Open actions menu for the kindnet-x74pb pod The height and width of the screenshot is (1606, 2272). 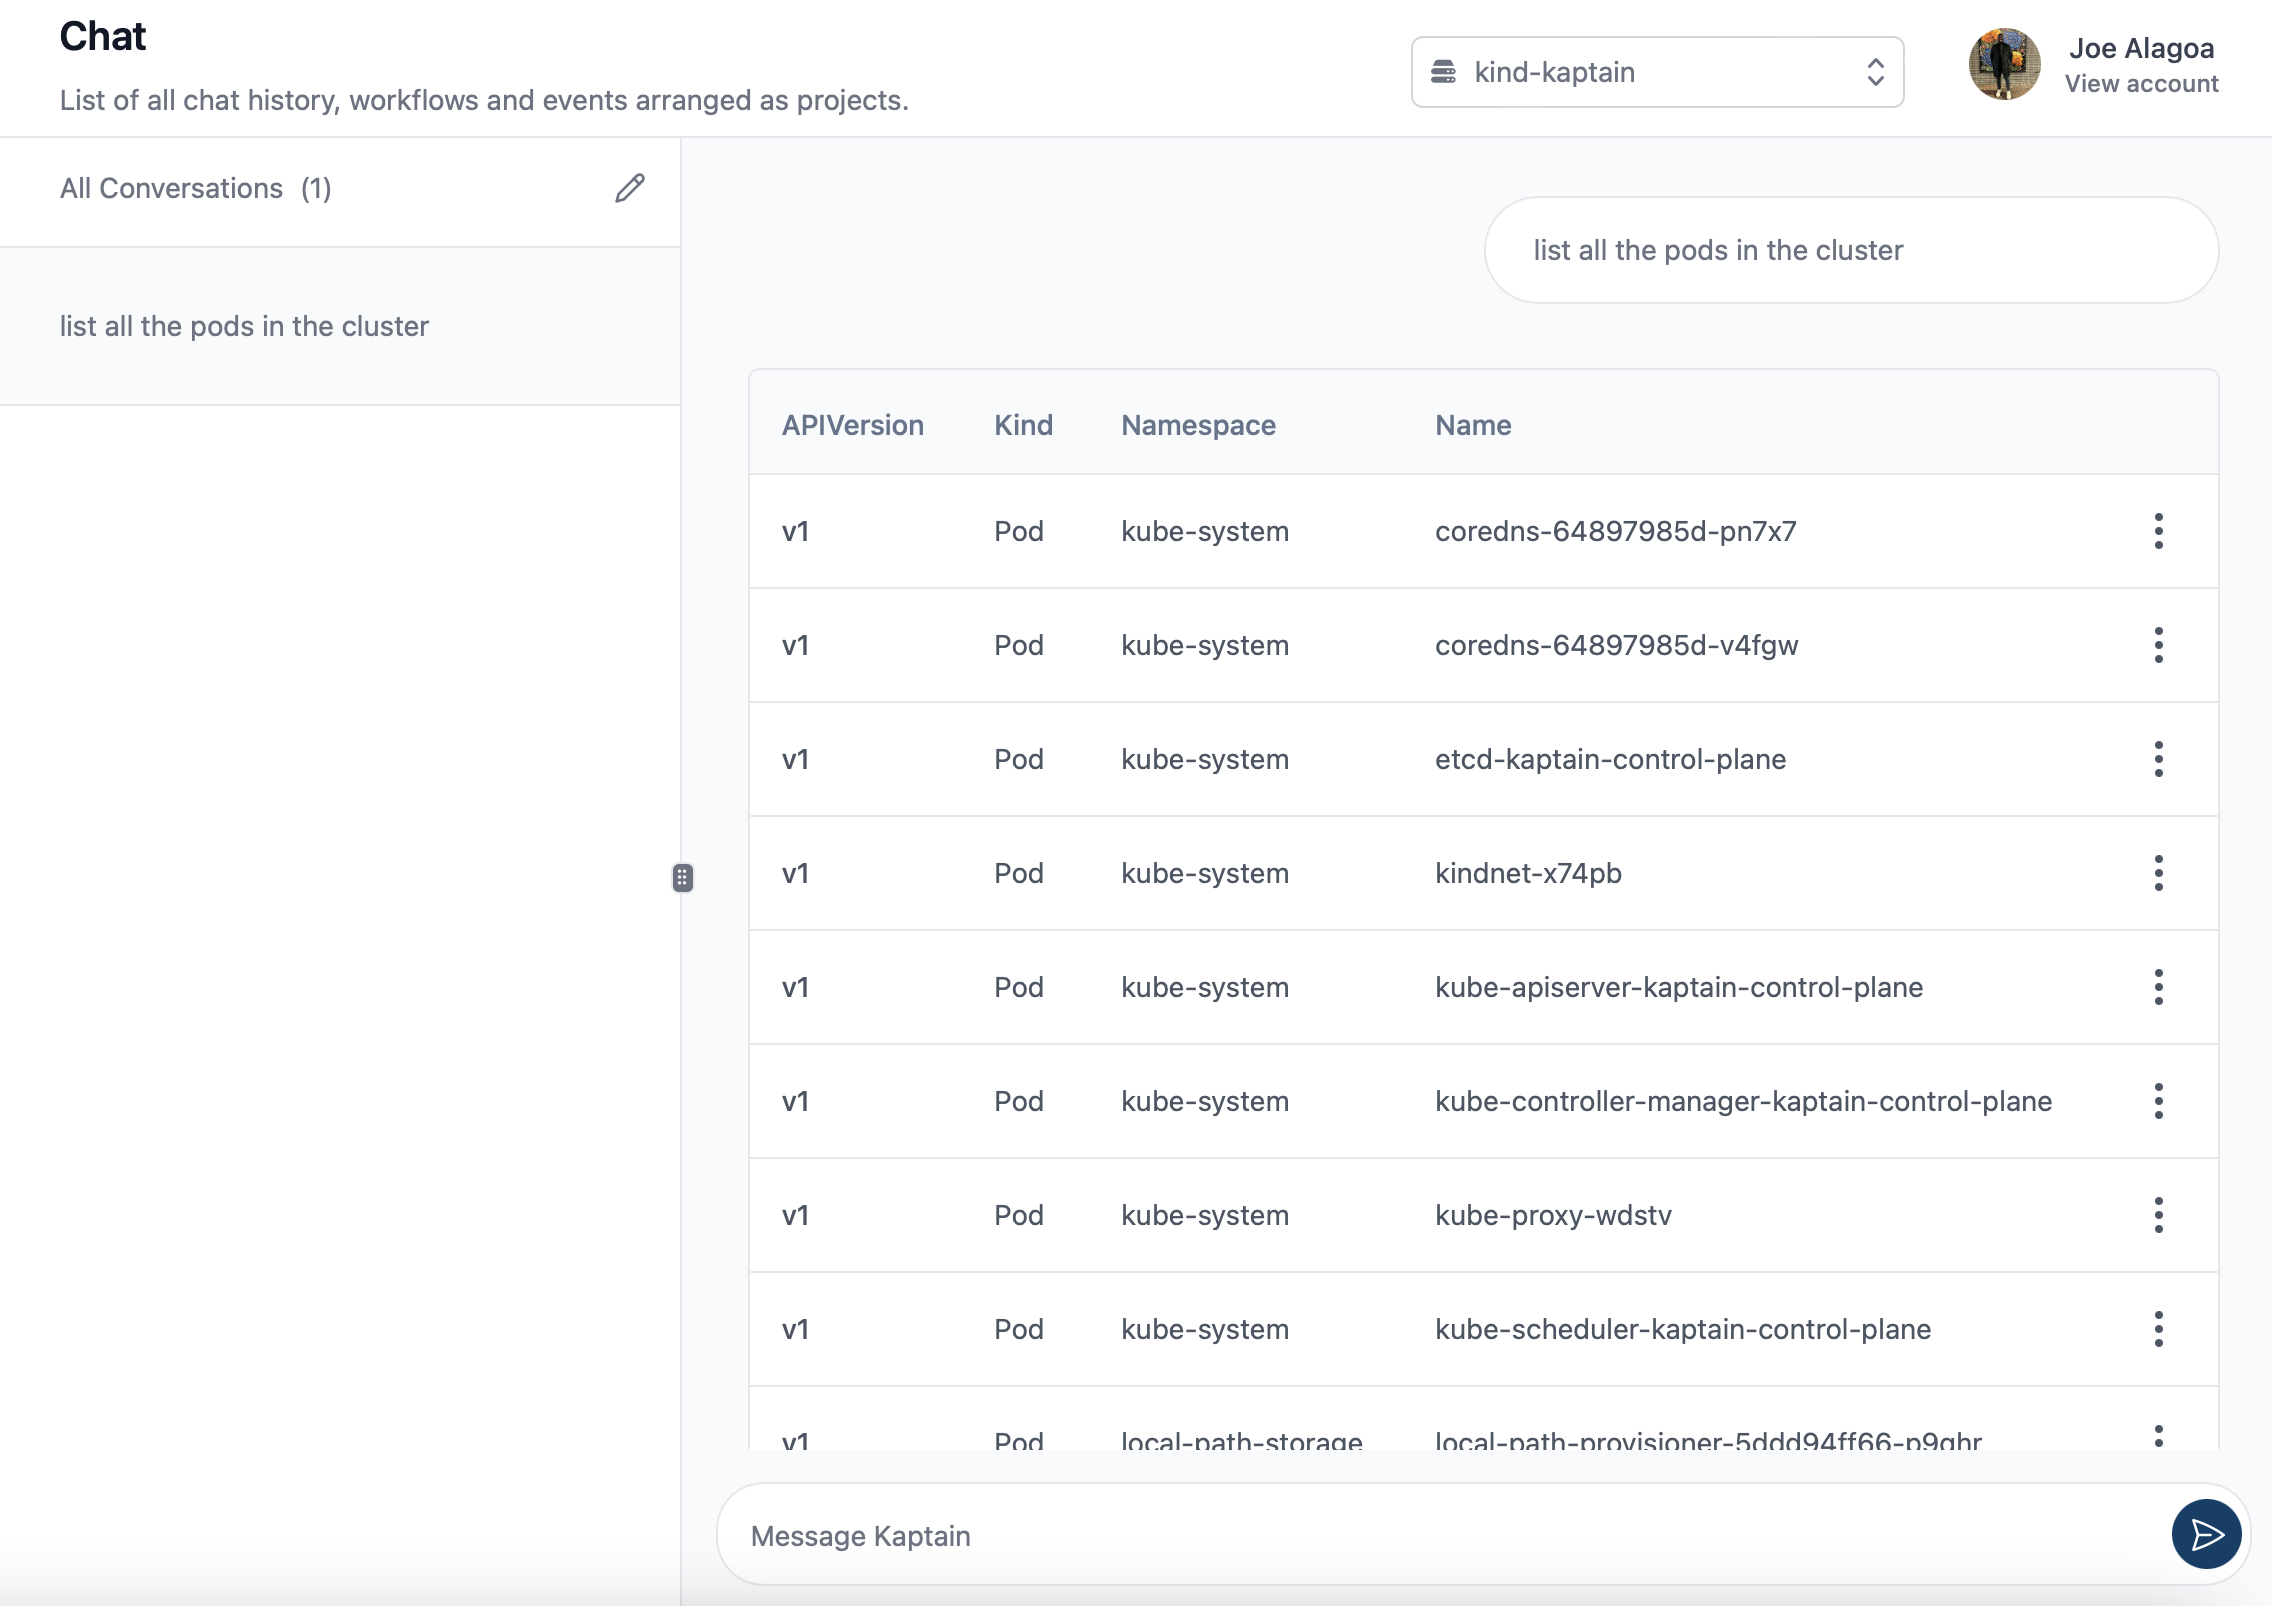pos(2158,873)
